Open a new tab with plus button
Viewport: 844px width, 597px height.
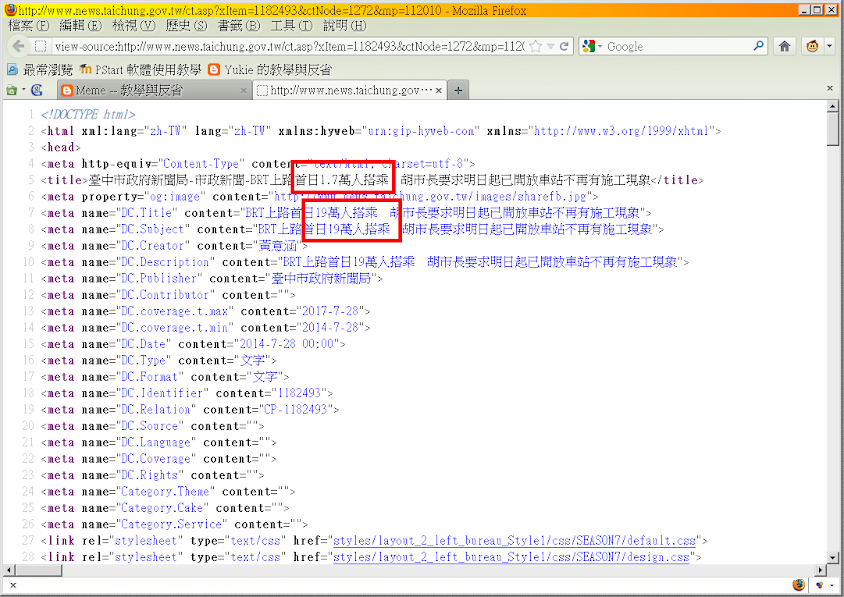(458, 90)
